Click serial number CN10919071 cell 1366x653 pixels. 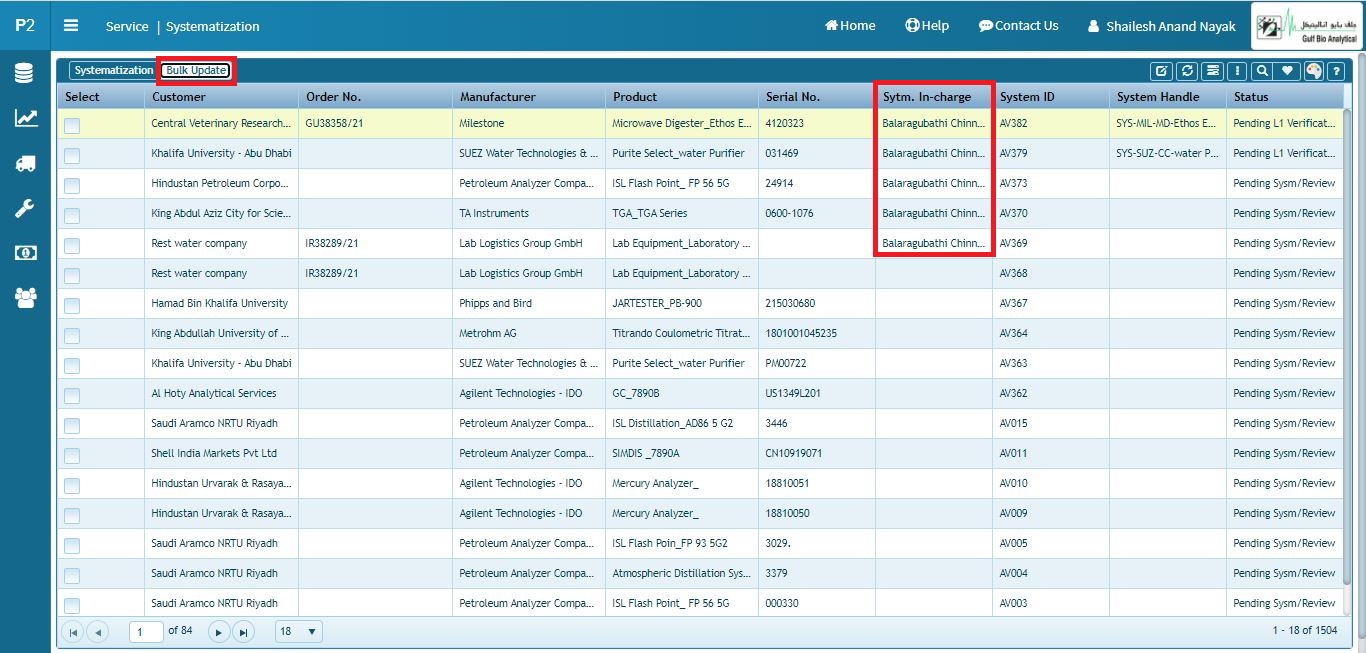pyautogui.click(x=817, y=454)
